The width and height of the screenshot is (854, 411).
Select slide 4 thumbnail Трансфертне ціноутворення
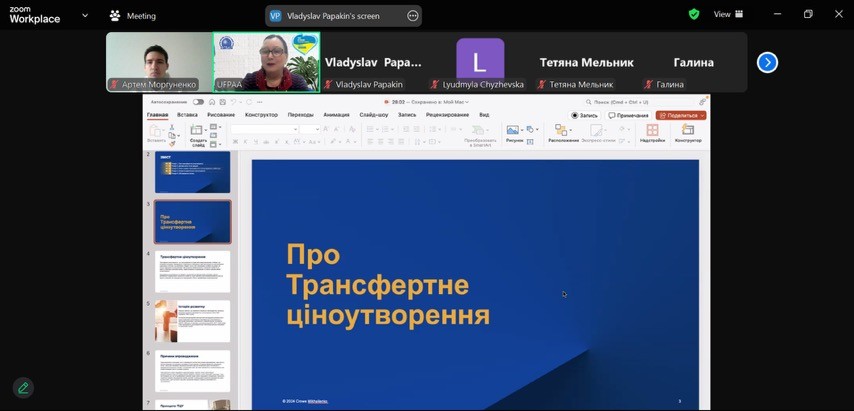(x=192, y=272)
